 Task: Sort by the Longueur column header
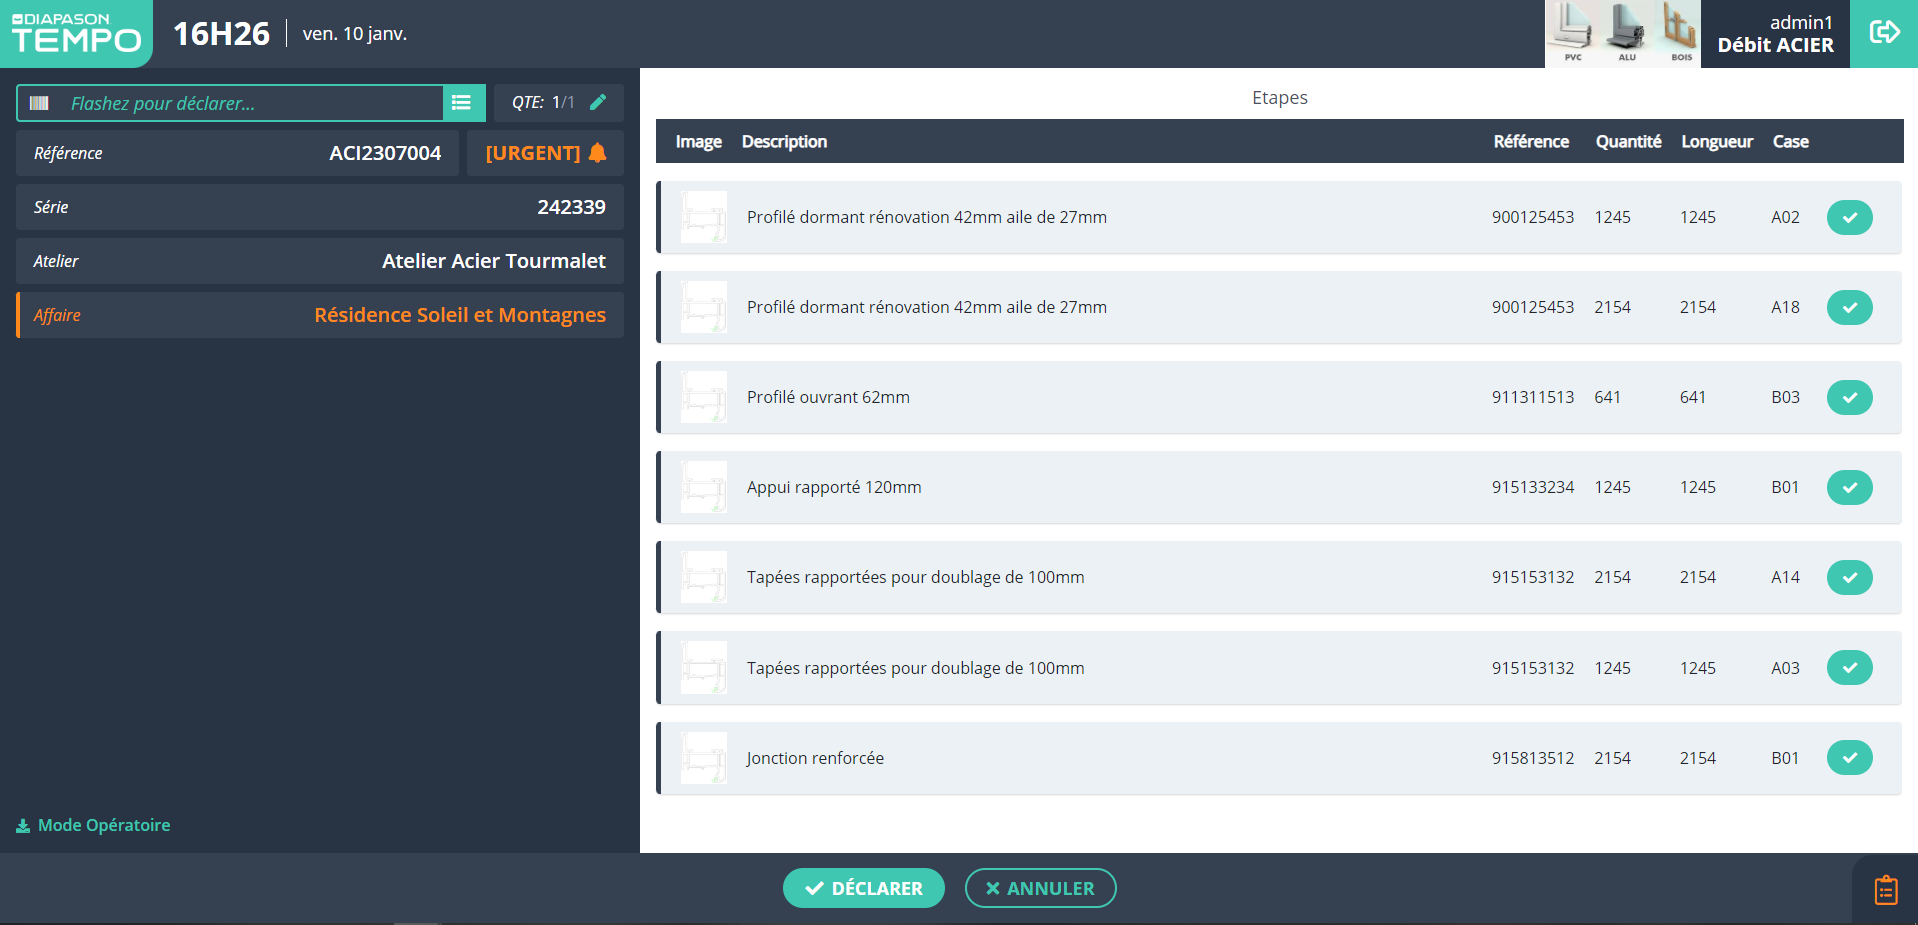1716,142
